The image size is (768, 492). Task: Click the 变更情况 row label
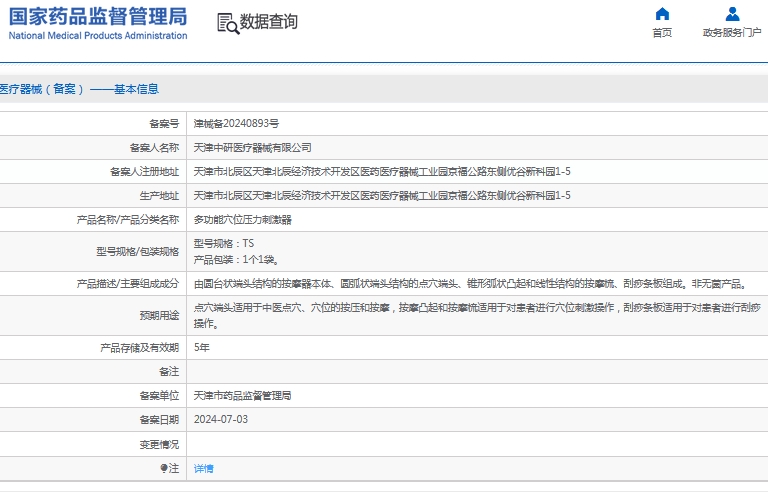click(x=159, y=444)
